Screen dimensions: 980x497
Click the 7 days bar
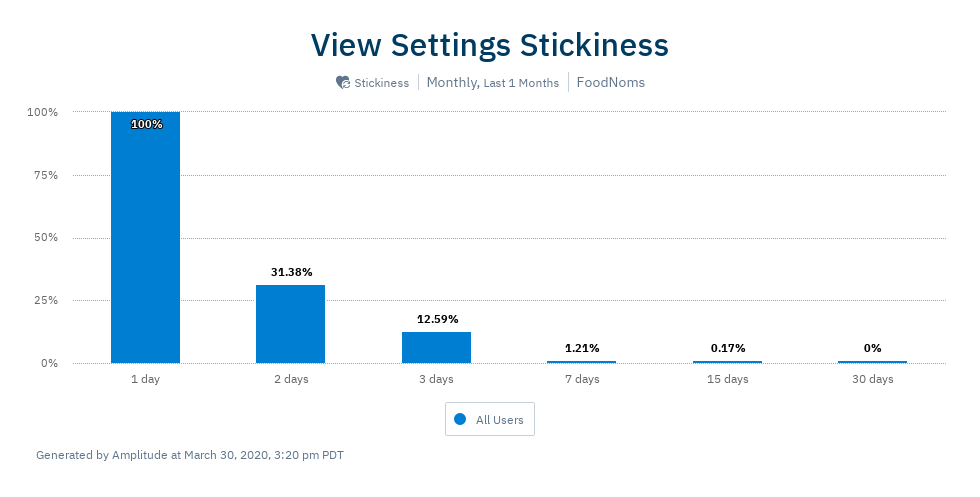coord(582,362)
